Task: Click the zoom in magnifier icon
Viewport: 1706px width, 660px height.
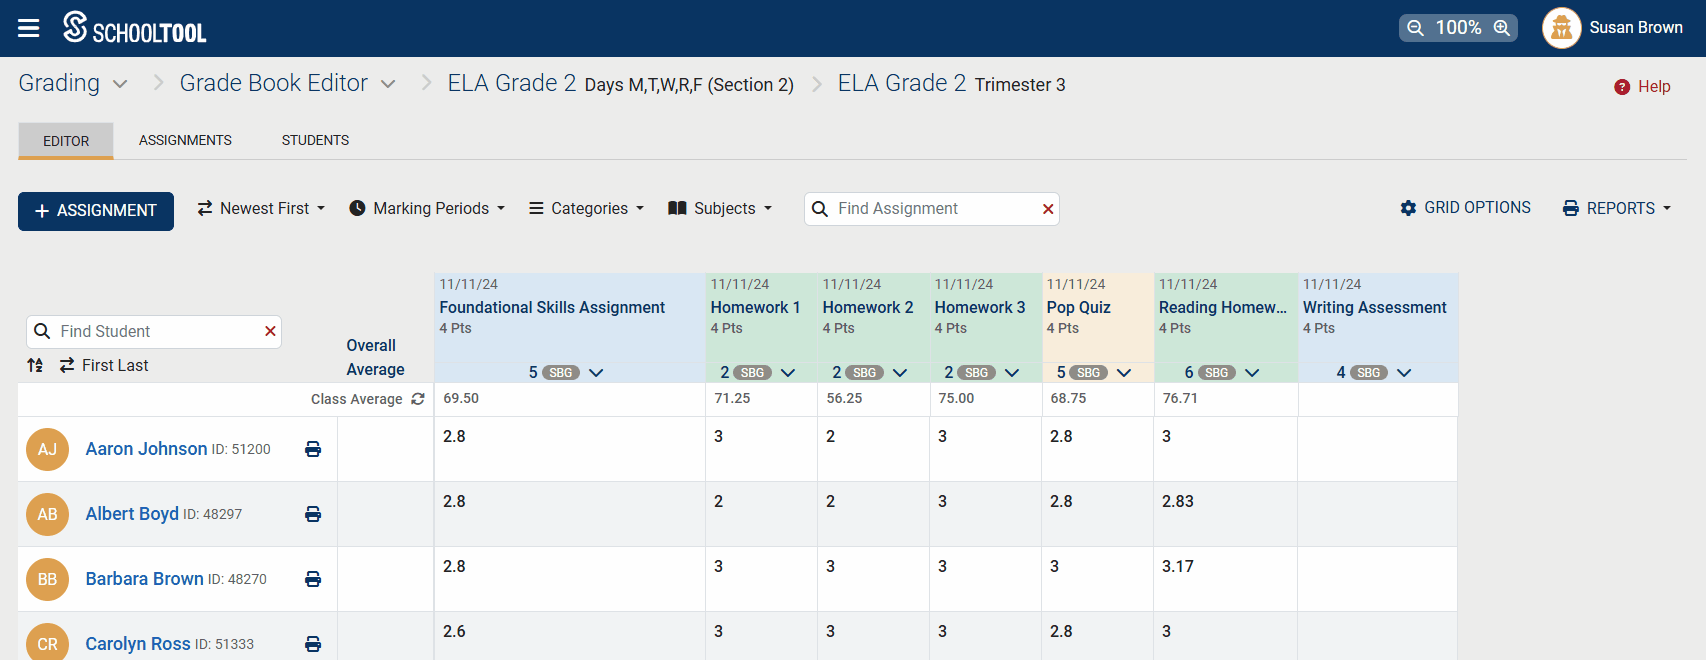Action: click(x=1502, y=28)
